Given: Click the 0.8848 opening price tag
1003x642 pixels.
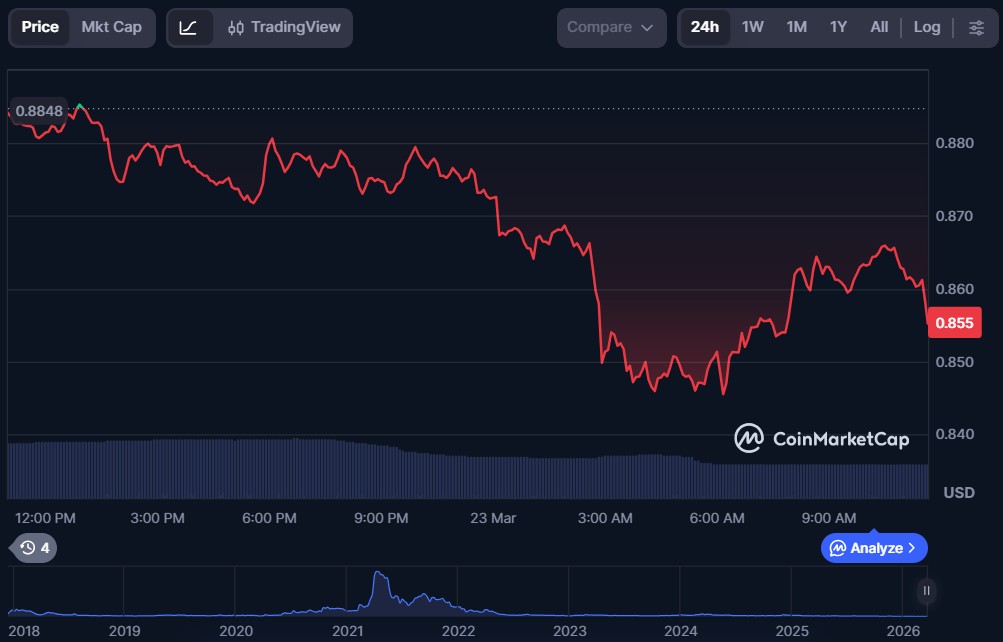Looking at the screenshot, I should coord(38,110).
